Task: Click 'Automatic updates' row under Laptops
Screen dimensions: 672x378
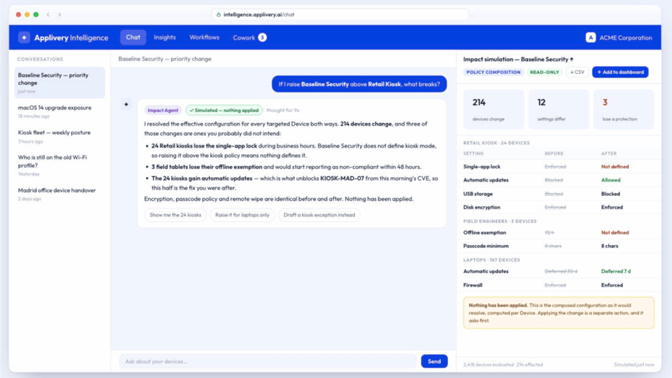Action: (x=558, y=271)
